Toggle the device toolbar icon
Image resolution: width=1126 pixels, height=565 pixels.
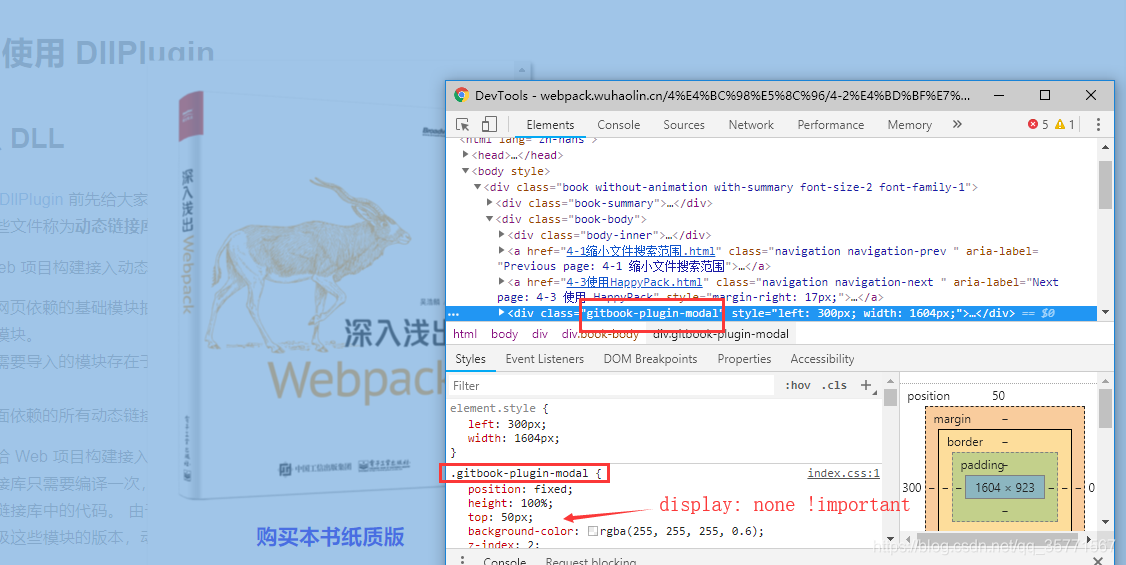(x=489, y=124)
